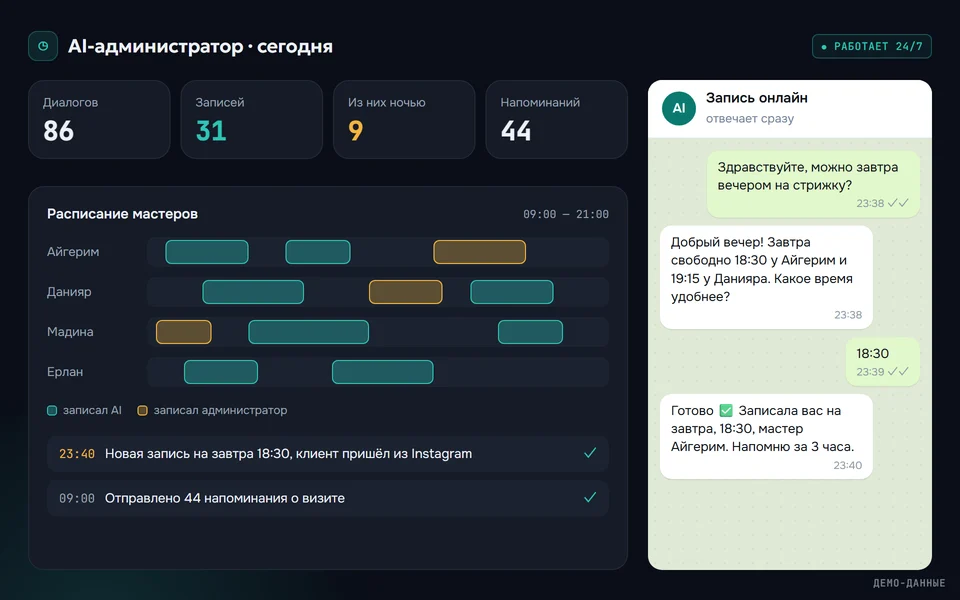This screenshot has height=600, width=960.
Task: Click checkmark on the 23:40 log entry
Action: click(x=590, y=453)
